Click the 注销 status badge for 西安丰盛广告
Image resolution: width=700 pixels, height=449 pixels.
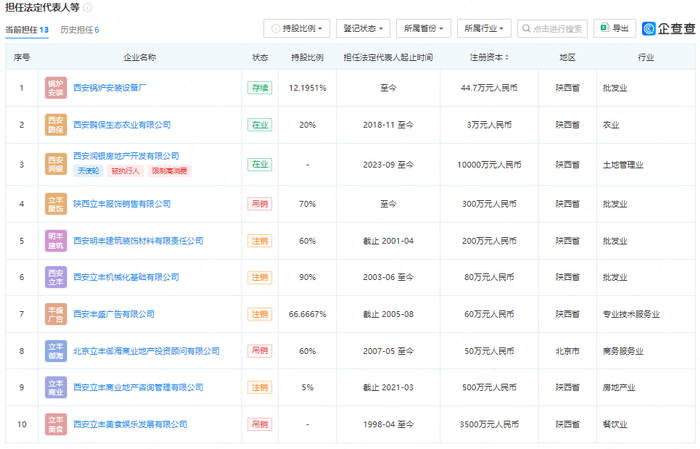tap(260, 314)
